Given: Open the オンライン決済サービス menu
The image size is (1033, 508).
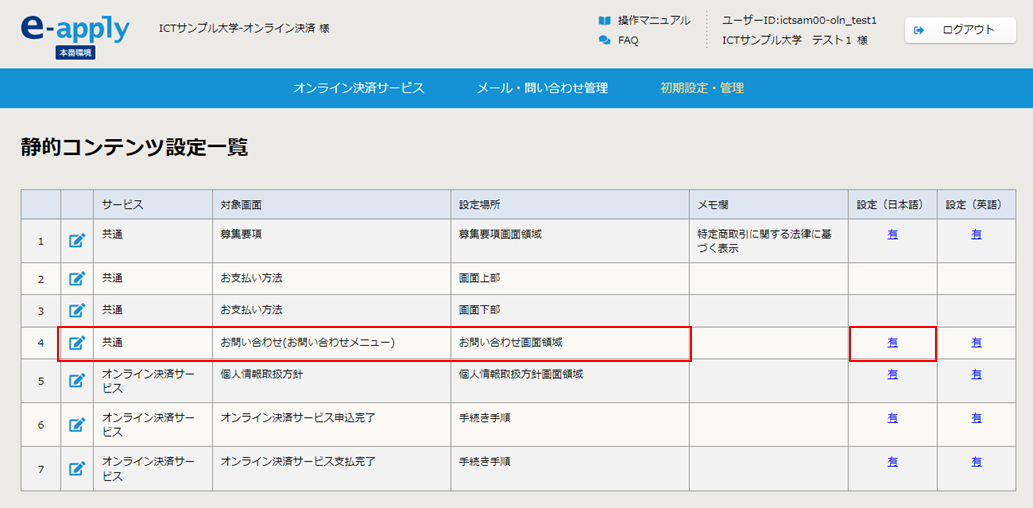Looking at the screenshot, I should [359, 88].
